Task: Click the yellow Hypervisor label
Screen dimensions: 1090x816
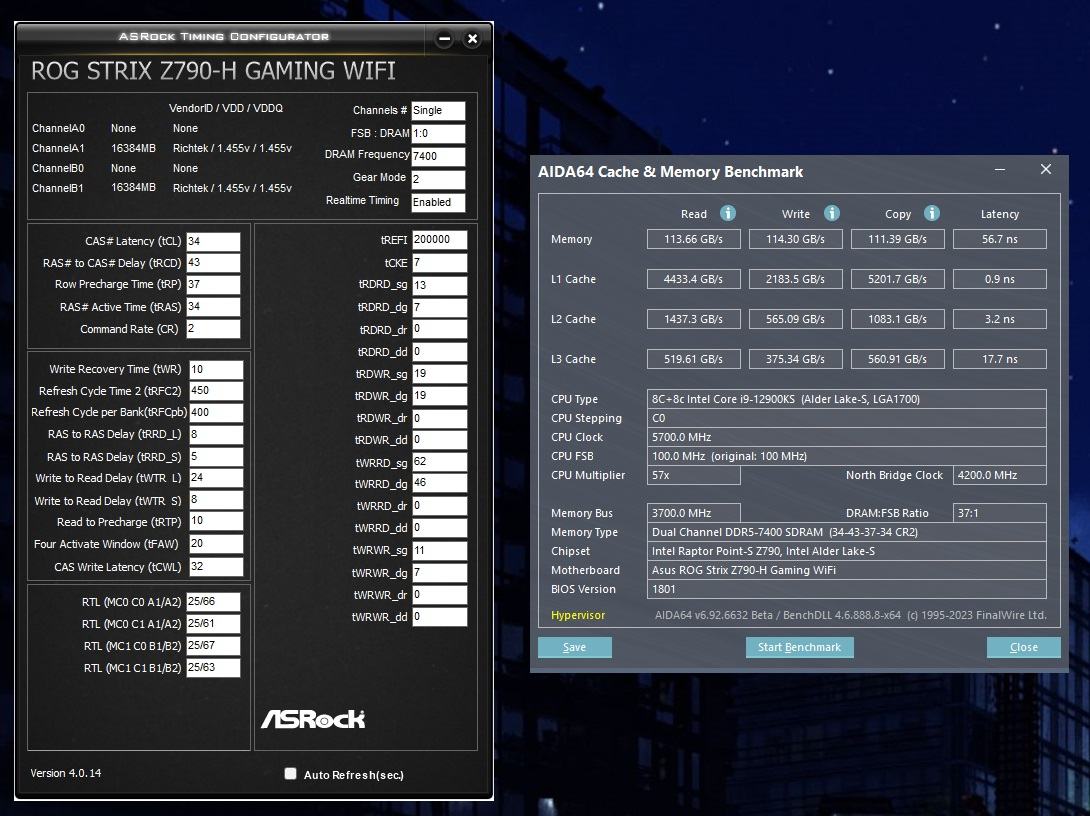Action: point(578,615)
